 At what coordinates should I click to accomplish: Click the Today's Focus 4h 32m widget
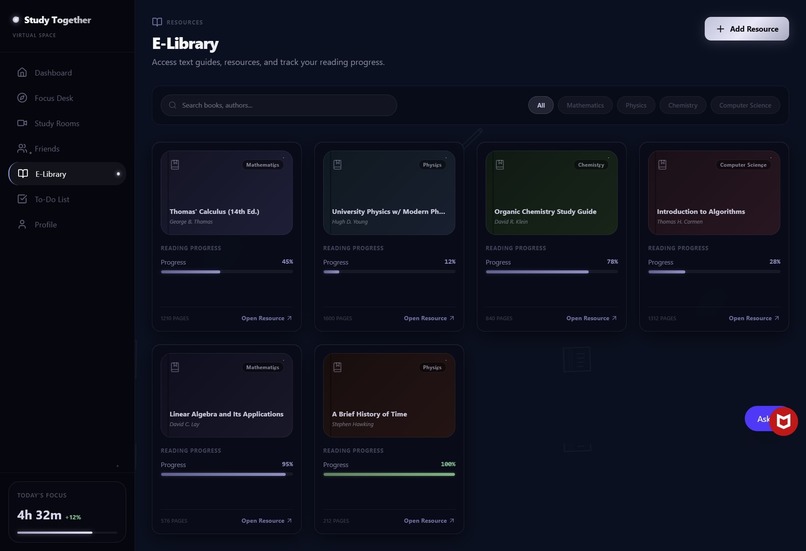coord(67,512)
